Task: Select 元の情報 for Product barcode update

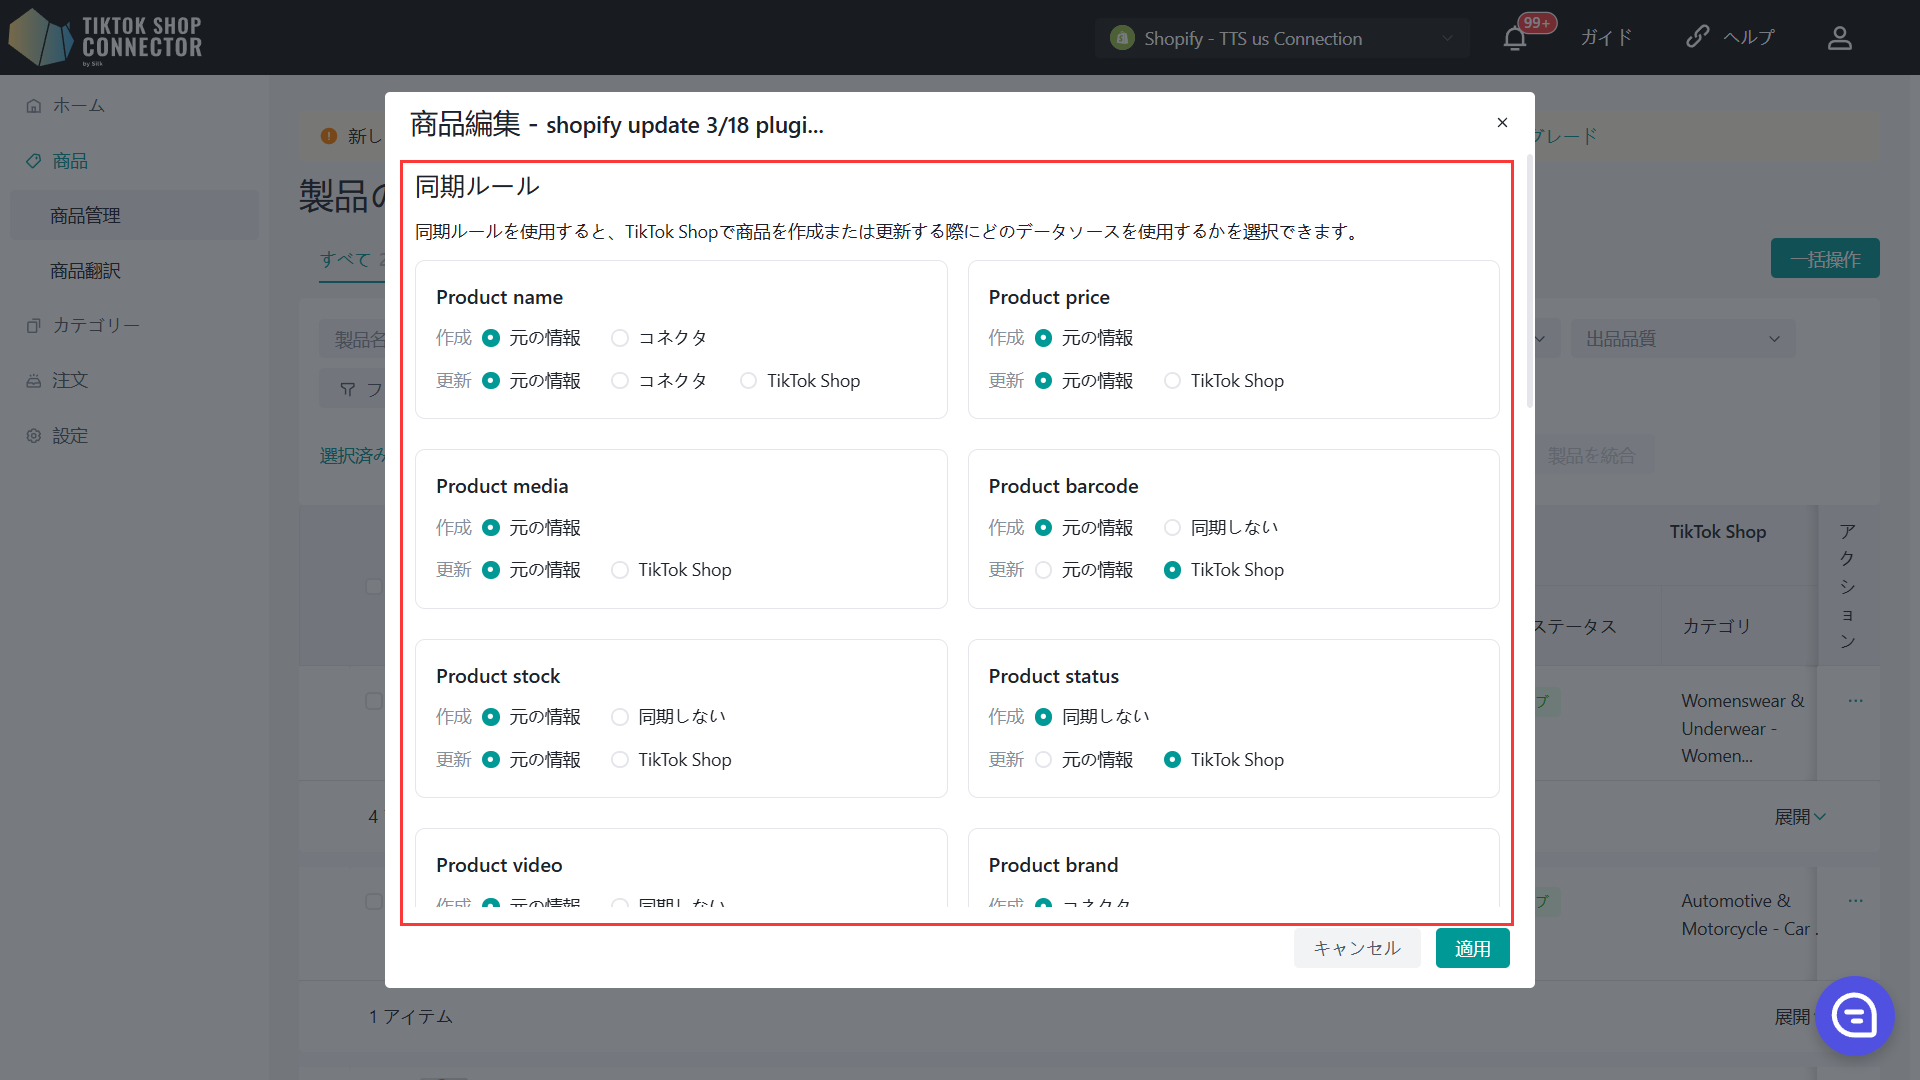Action: point(1043,570)
